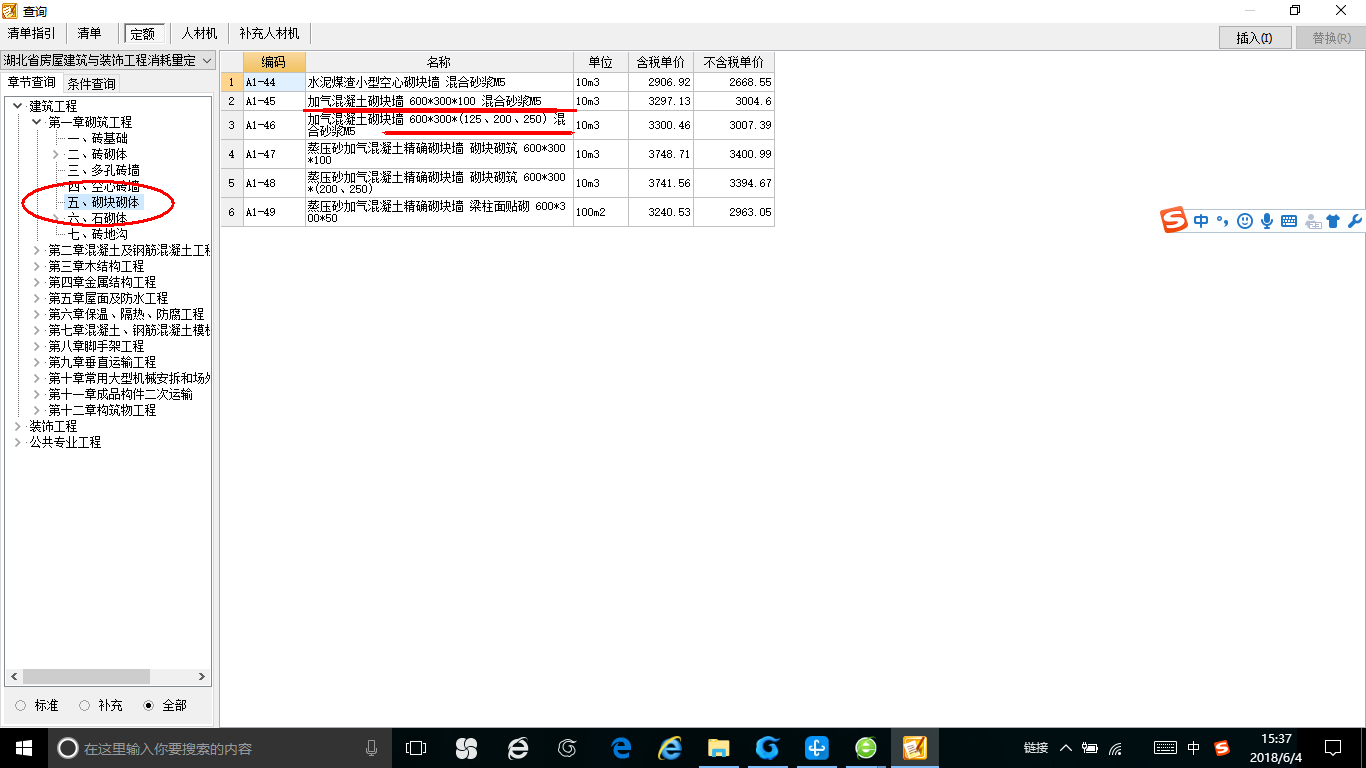
Task: Open Task View on the taskbar
Action: click(x=416, y=748)
